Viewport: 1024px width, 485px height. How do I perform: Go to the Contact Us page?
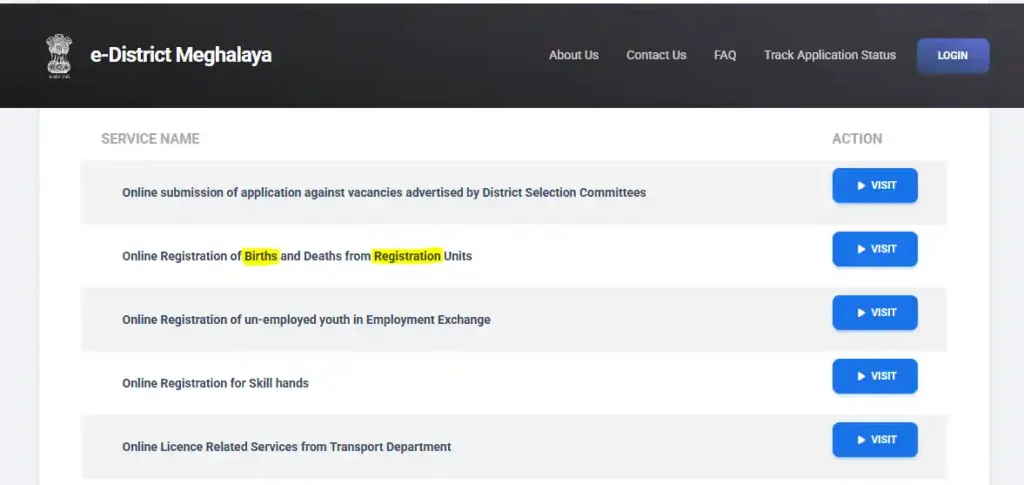point(656,55)
